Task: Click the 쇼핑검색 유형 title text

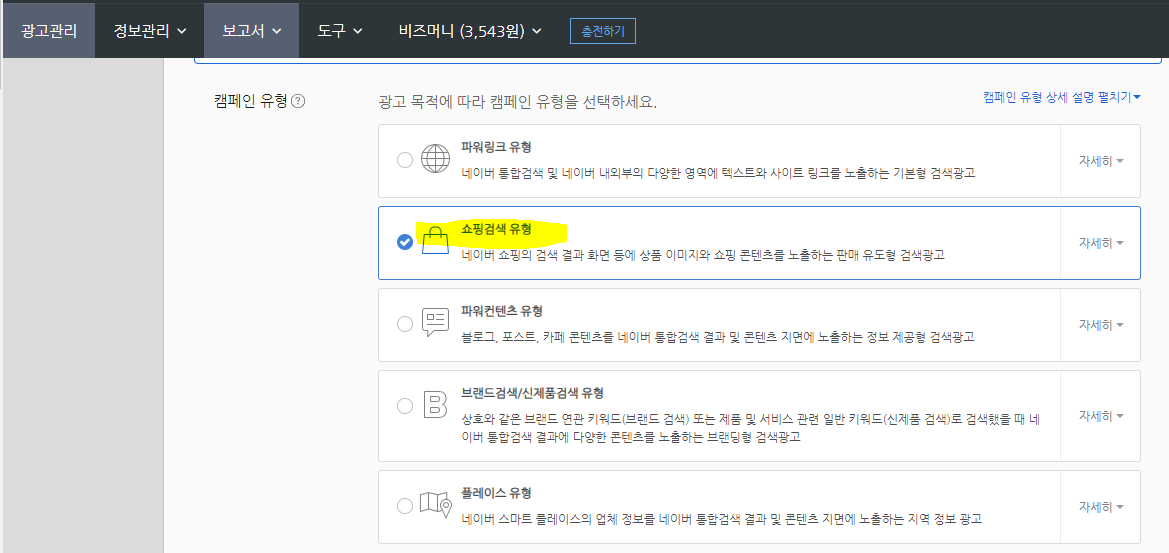Action: click(497, 229)
